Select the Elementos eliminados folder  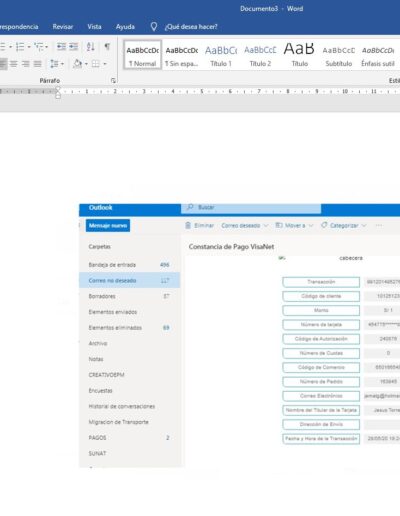pyautogui.click(x=129, y=327)
